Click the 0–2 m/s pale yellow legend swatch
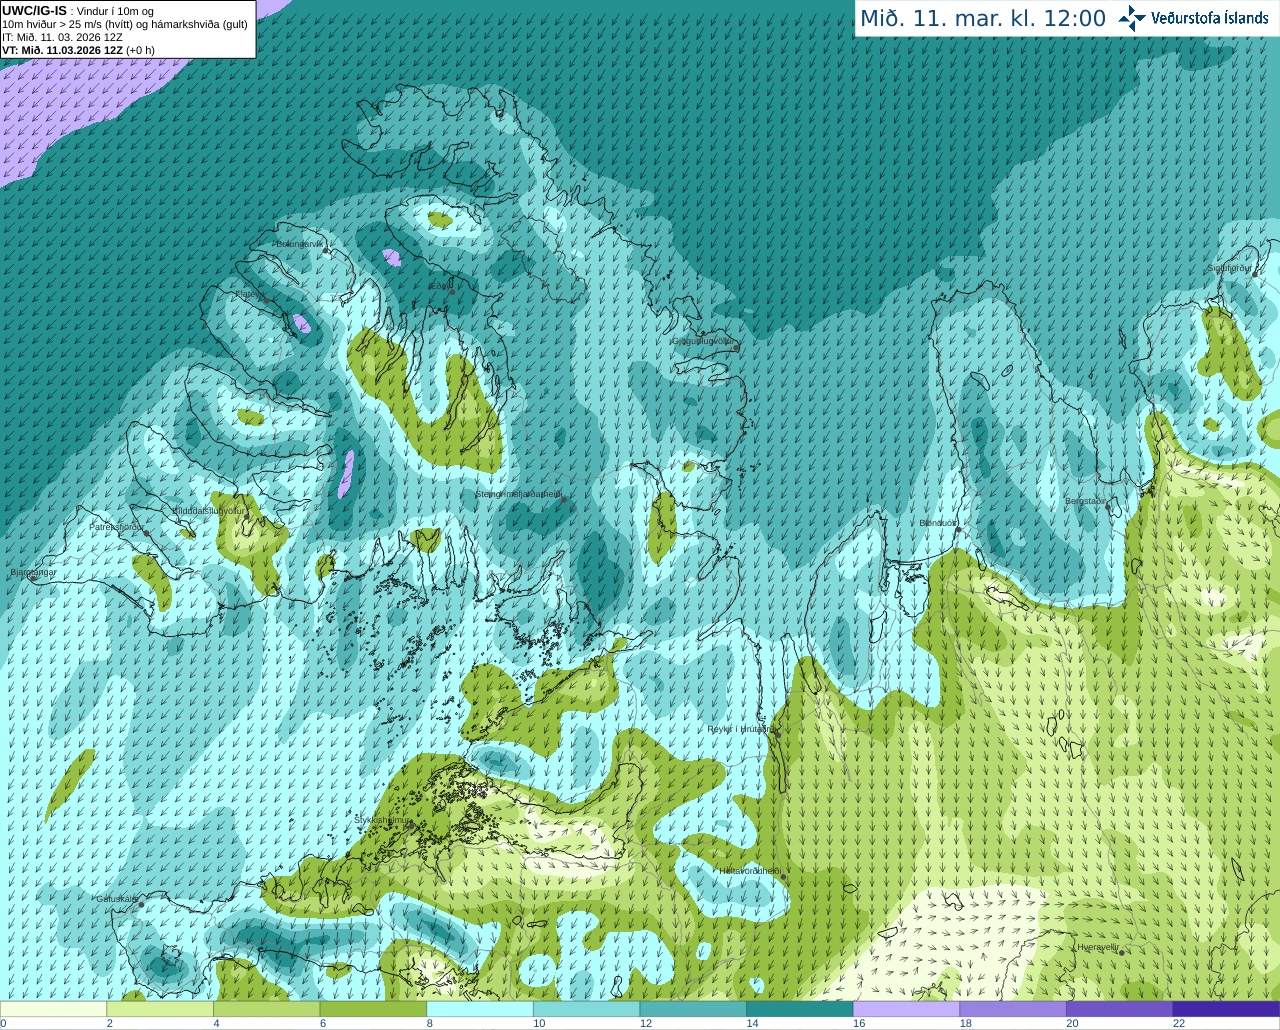Image resolution: width=1280 pixels, height=1030 pixels. [53, 1009]
